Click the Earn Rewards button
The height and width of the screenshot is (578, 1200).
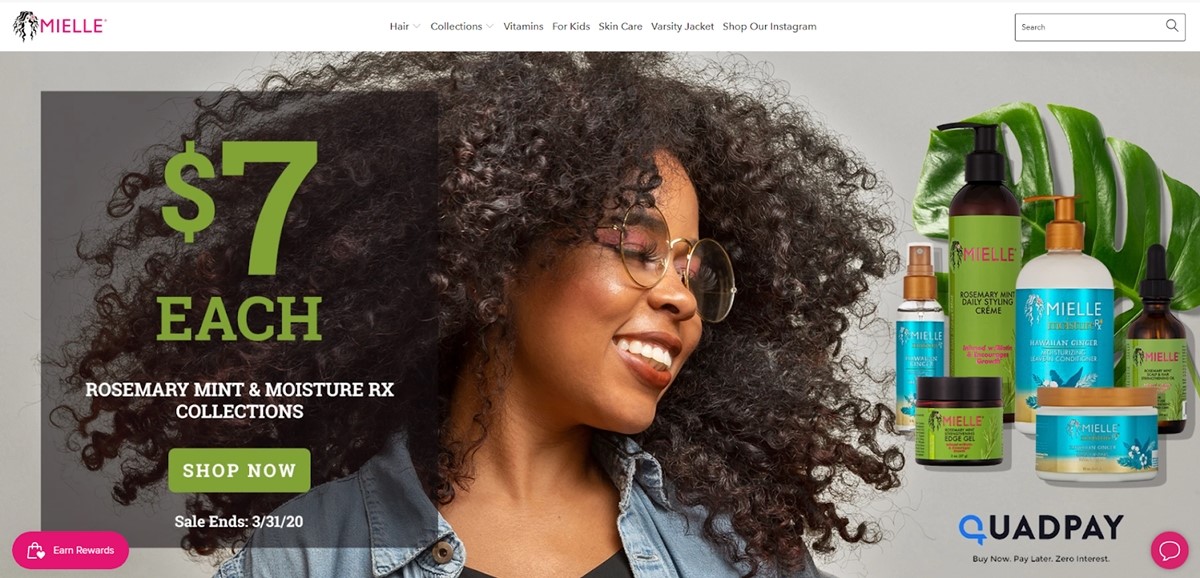pos(70,550)
